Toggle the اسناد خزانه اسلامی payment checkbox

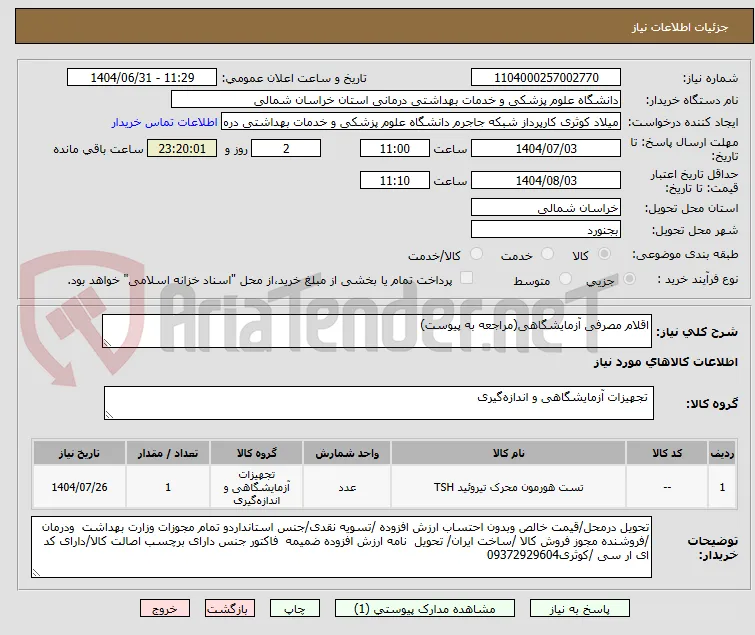tap(466, 278)
